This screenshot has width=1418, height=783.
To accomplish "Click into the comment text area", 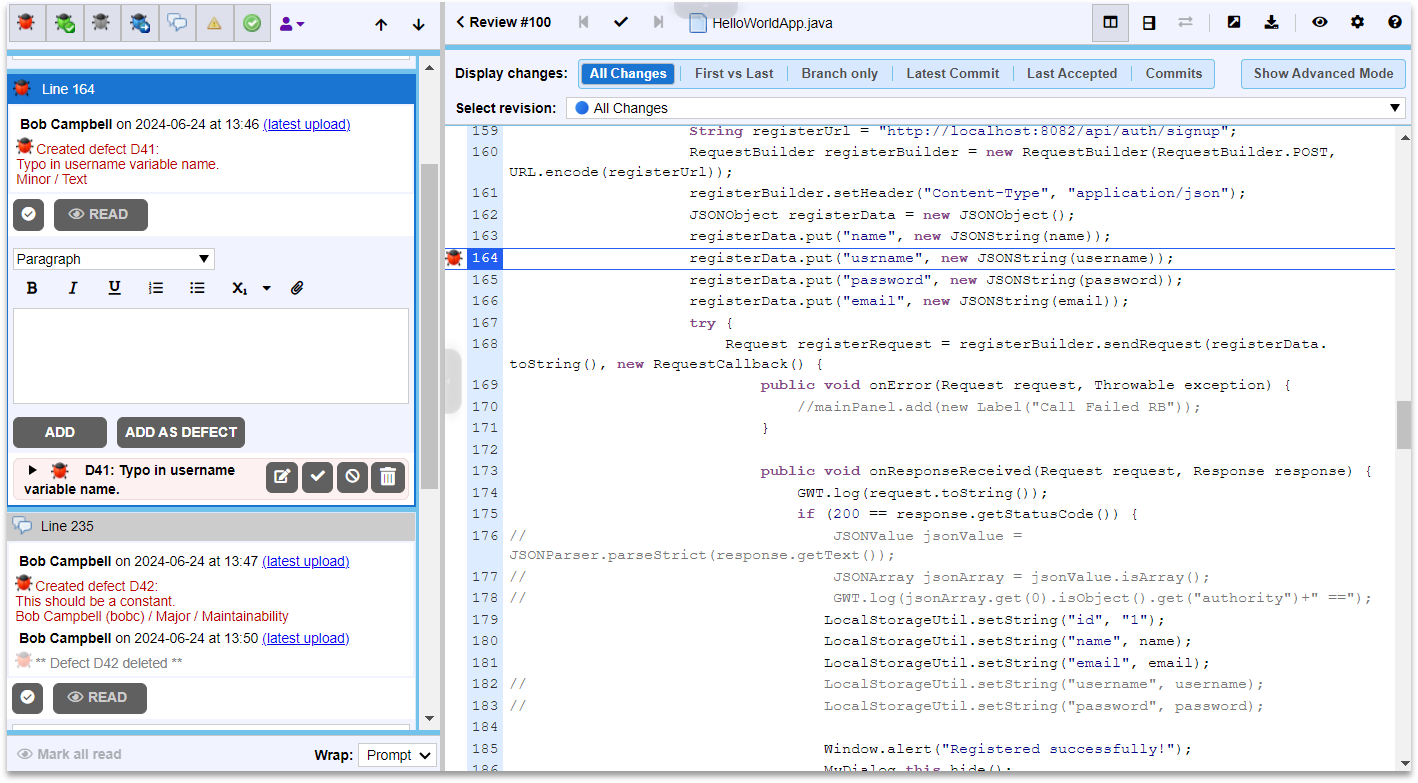I will [210, 355].
